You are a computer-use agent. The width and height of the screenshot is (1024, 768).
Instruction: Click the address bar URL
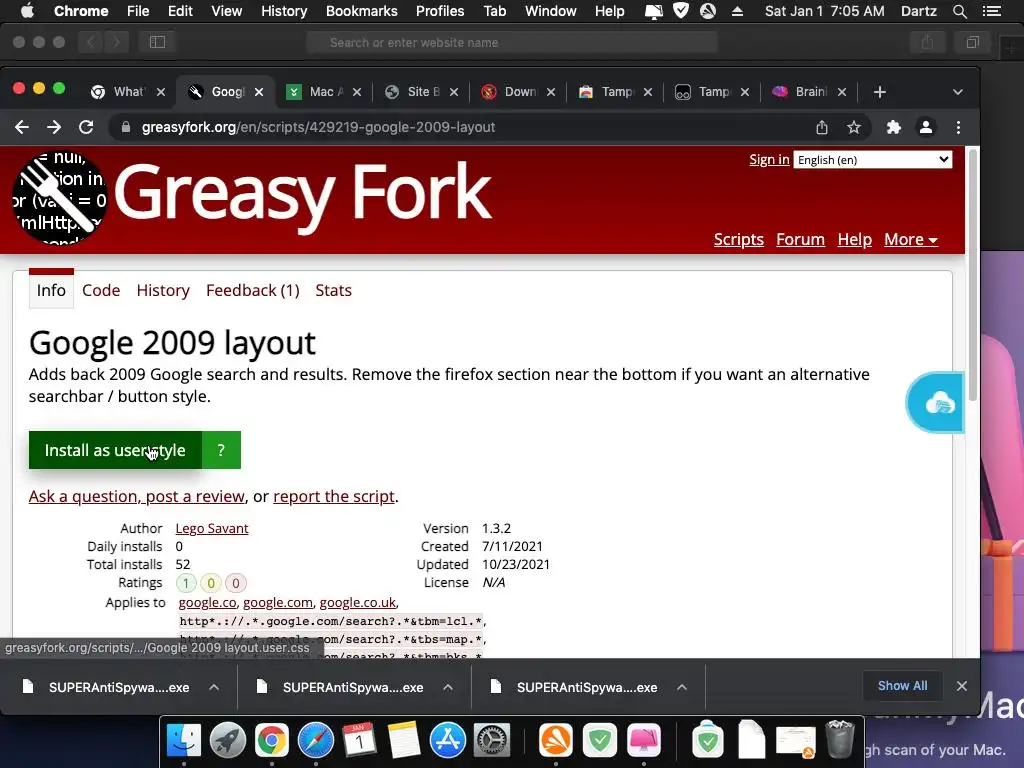[318, 127]
